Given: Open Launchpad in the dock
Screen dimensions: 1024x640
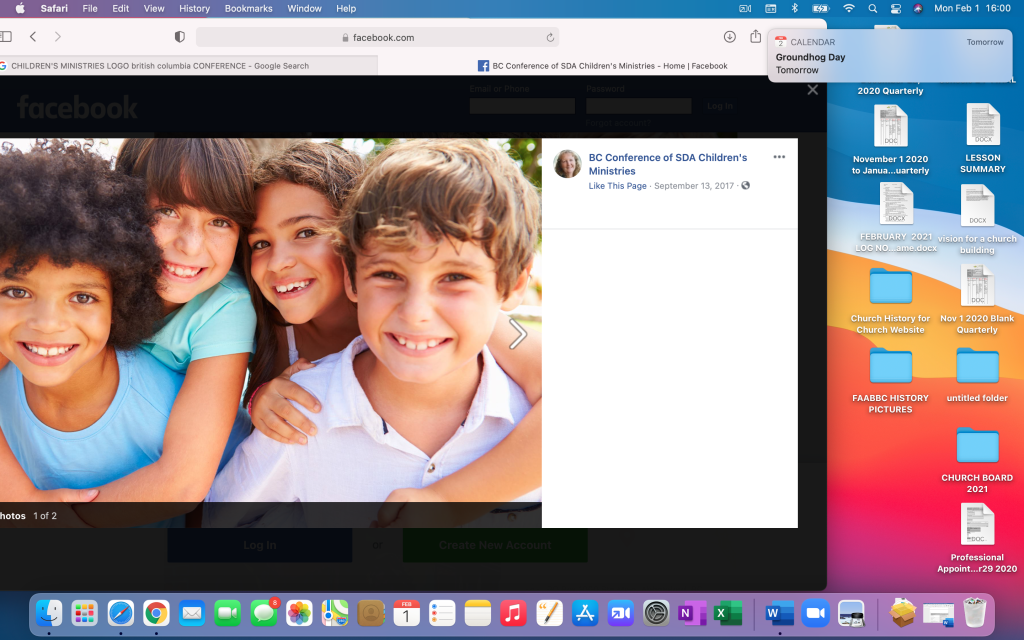Looking at the screenshot, I should [85, 613].
